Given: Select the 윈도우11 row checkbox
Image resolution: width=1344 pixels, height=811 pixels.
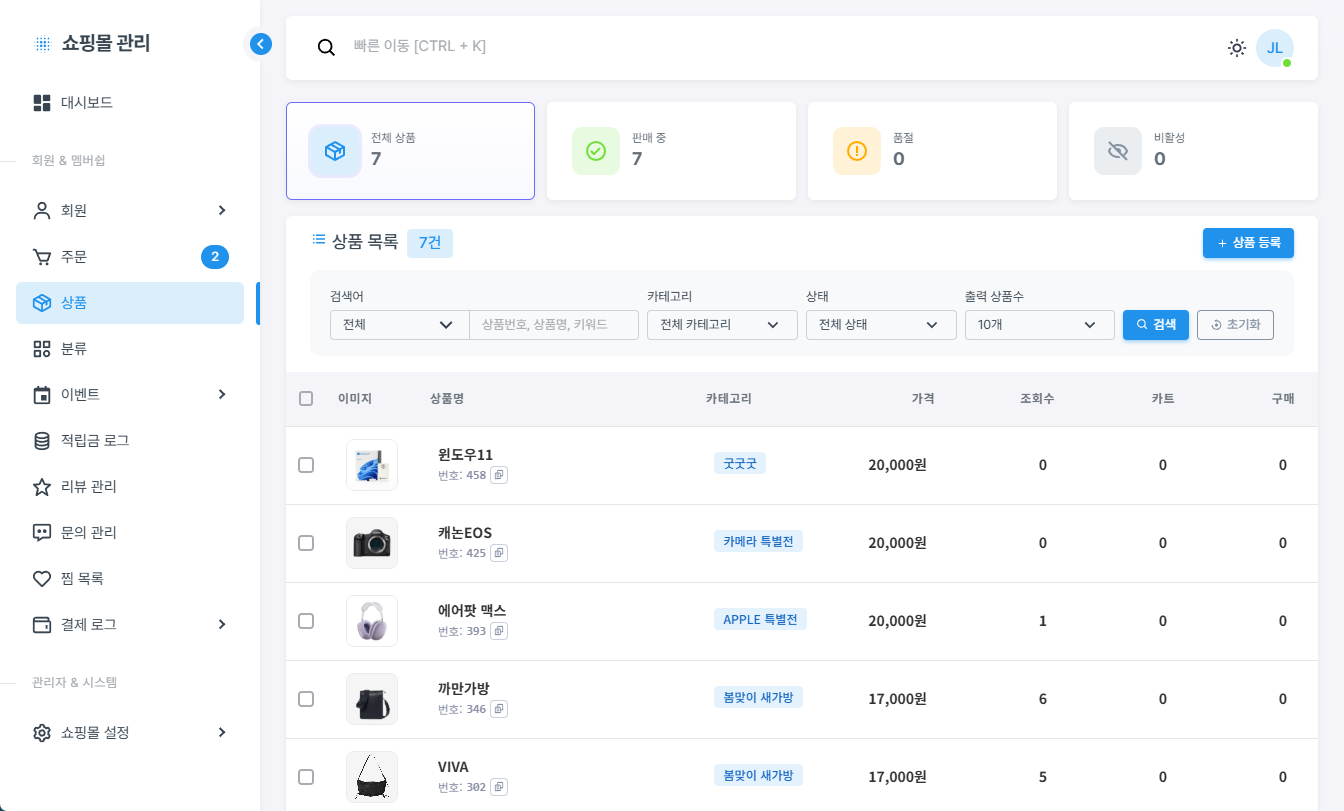Looking at the screenshot, I should click(x=306, y=465).
